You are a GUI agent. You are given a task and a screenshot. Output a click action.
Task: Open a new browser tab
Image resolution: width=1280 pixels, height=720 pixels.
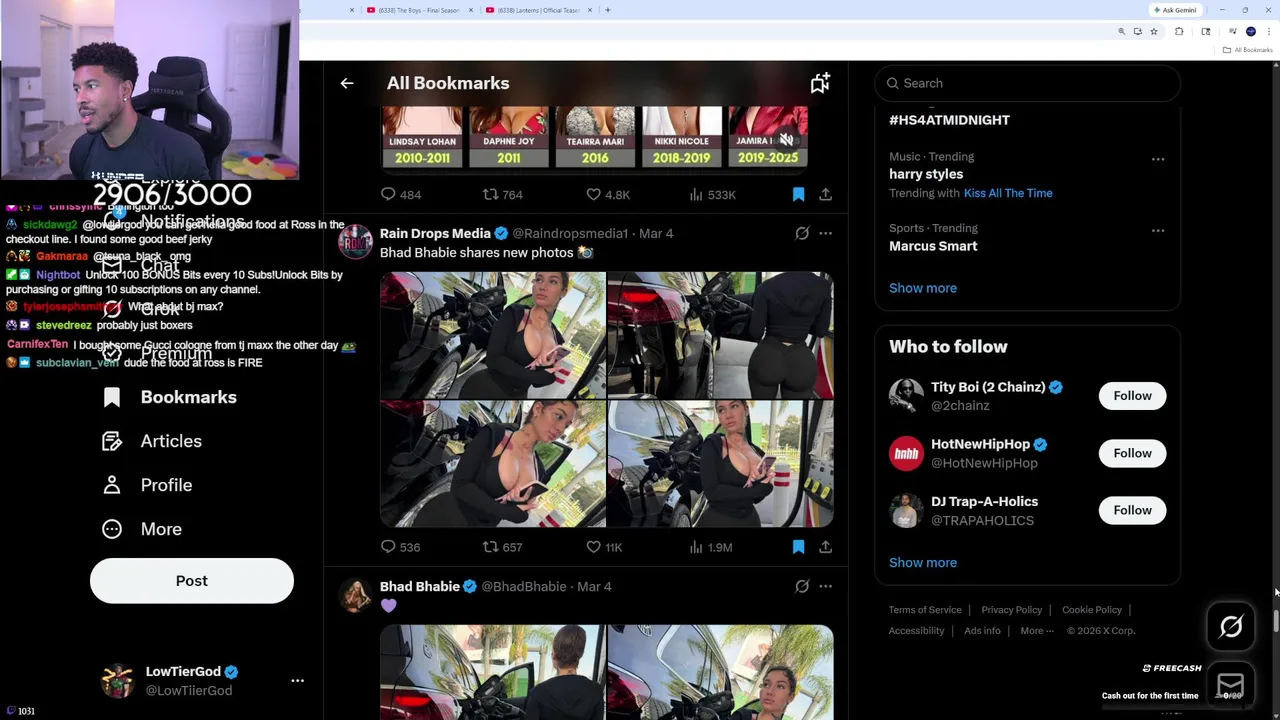coord(608,10)
